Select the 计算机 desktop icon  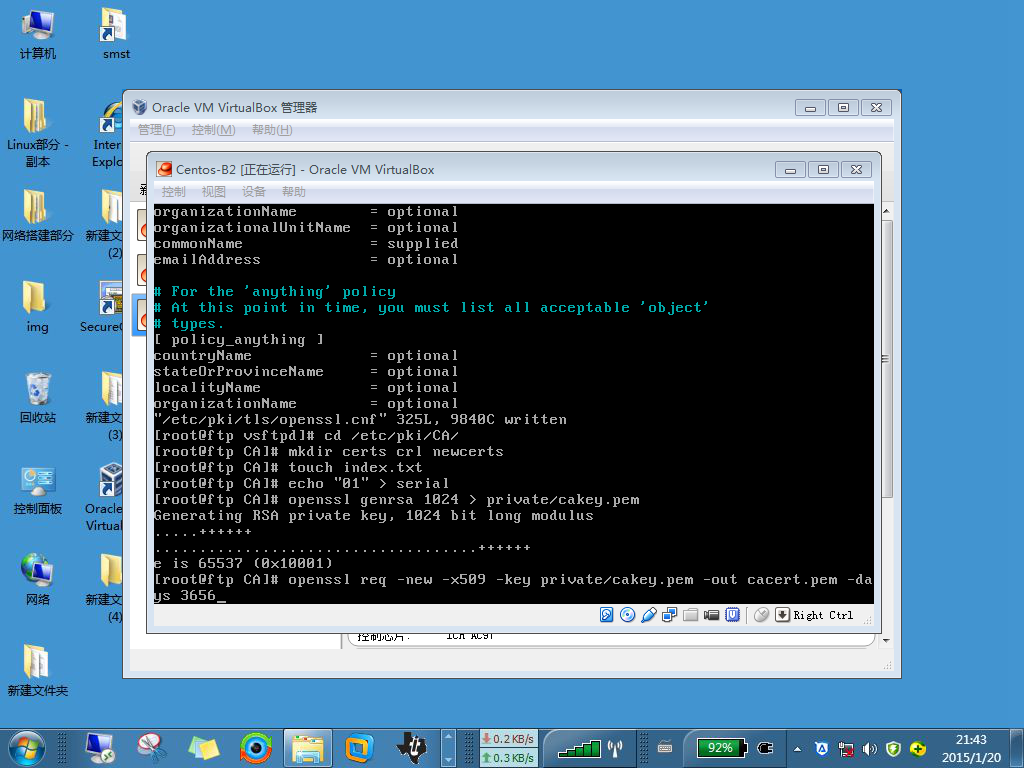tap(37, 35)
